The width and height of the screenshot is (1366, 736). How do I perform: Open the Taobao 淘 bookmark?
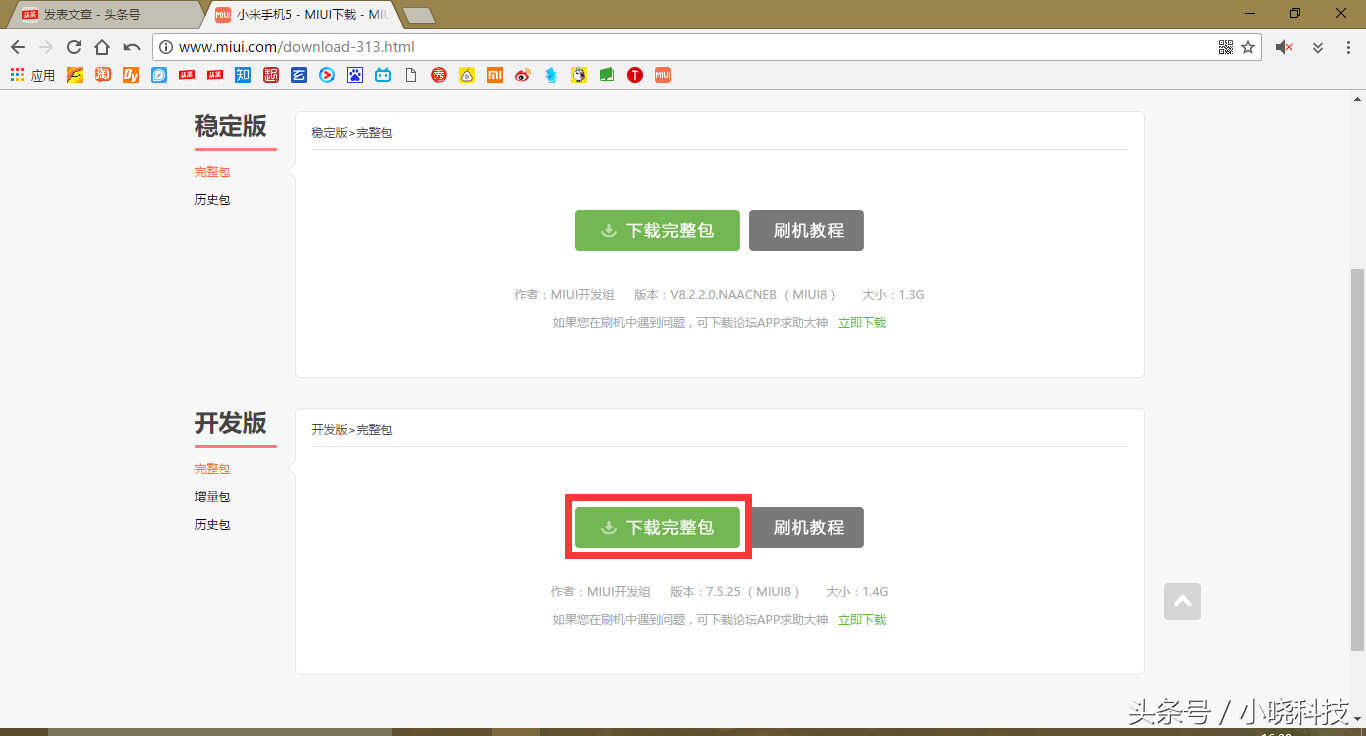click(103, 75)
